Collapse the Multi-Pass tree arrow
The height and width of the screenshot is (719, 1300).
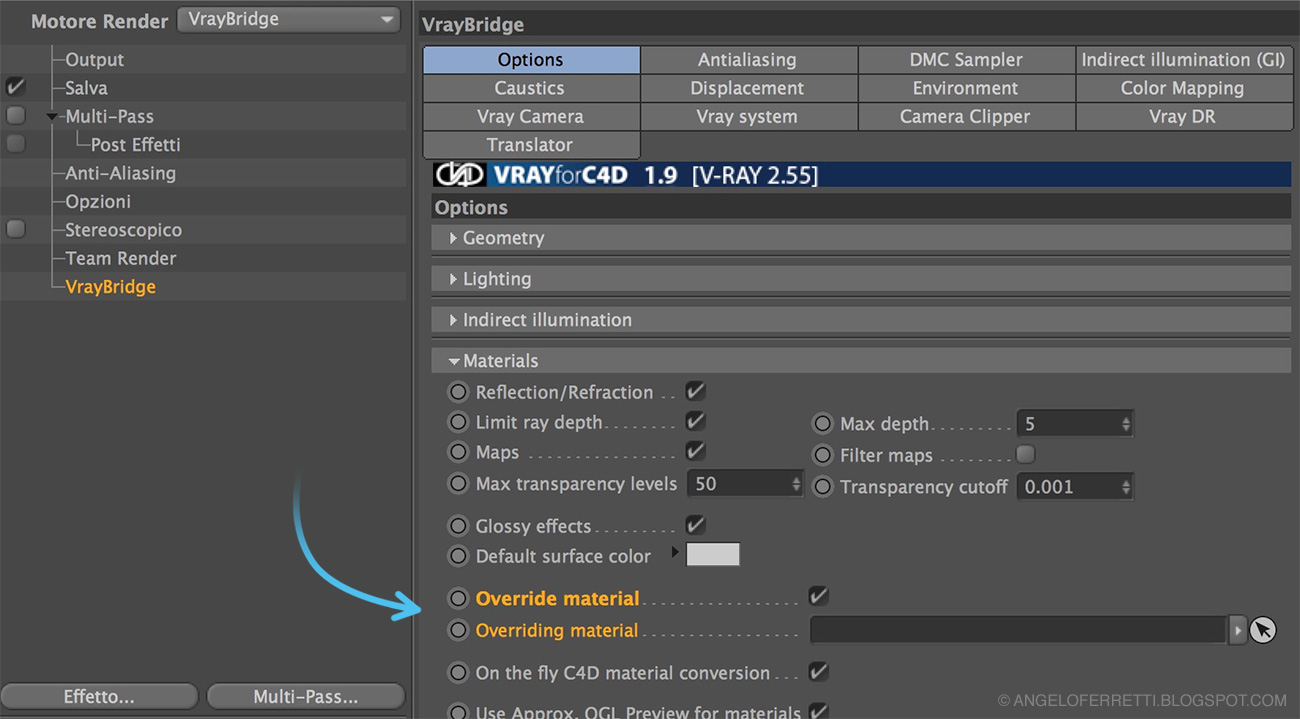52,117
